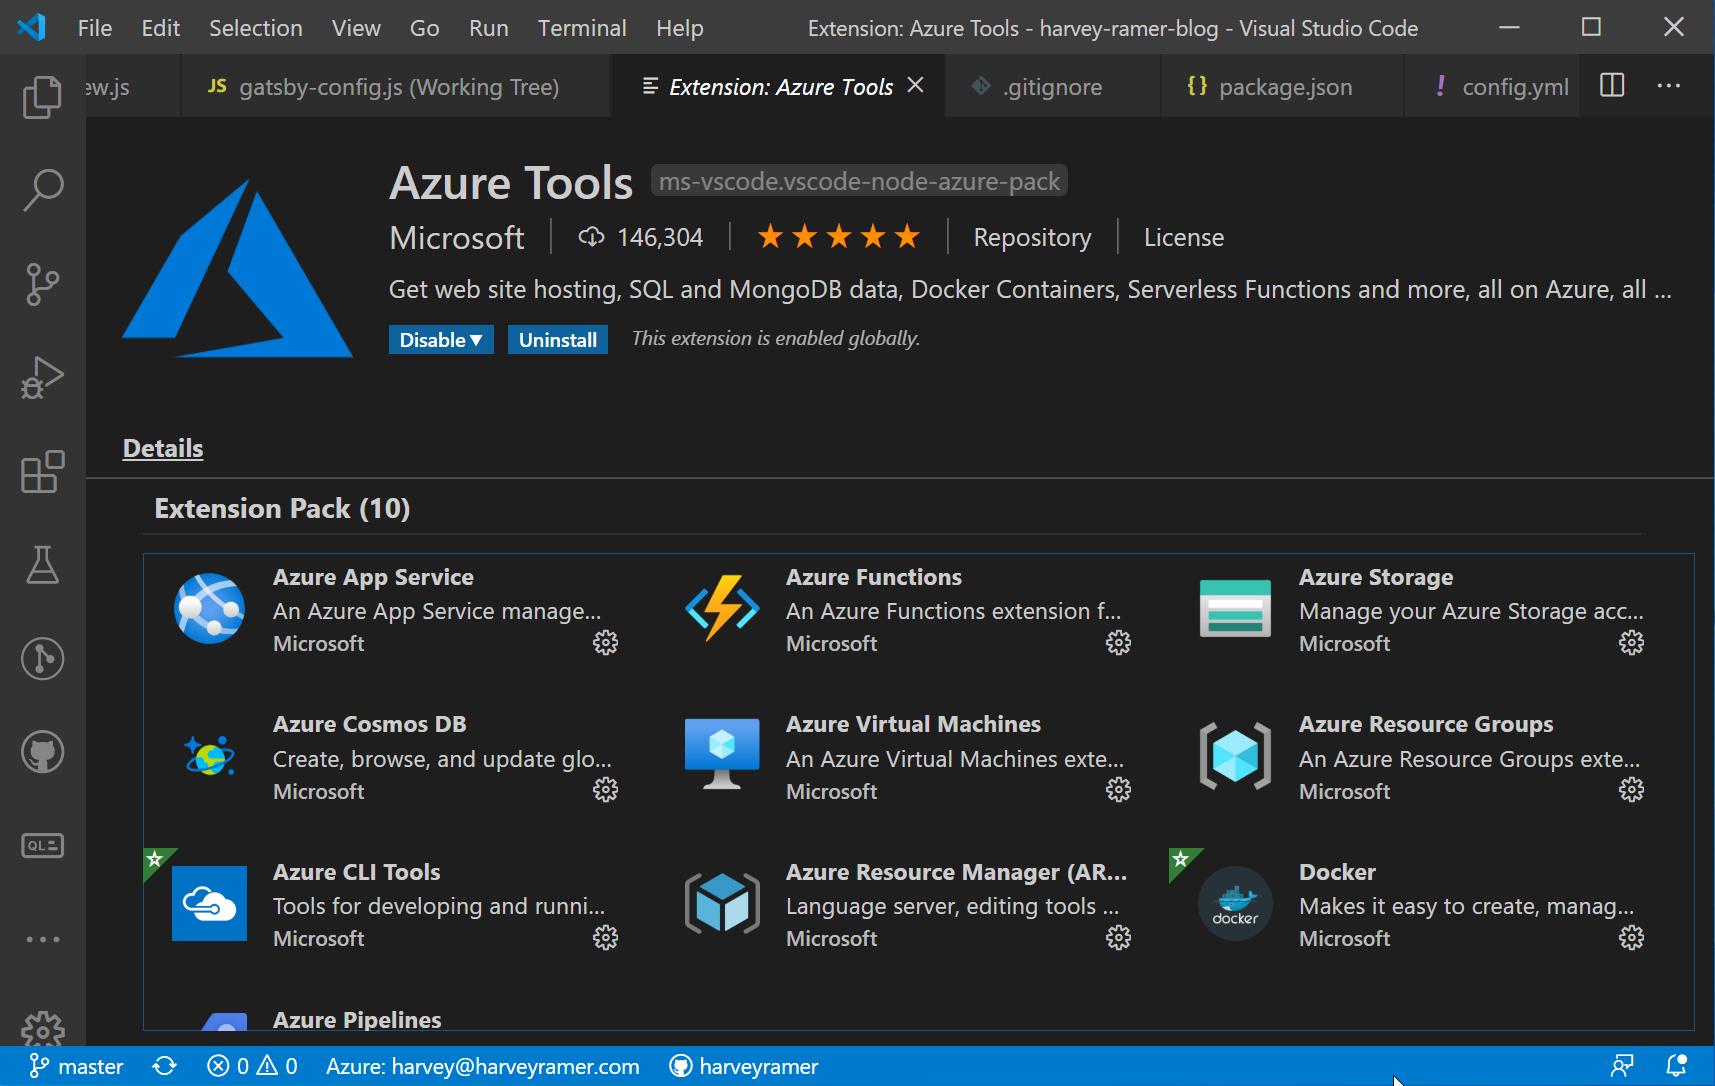Open the Go menu

[425, 28]
